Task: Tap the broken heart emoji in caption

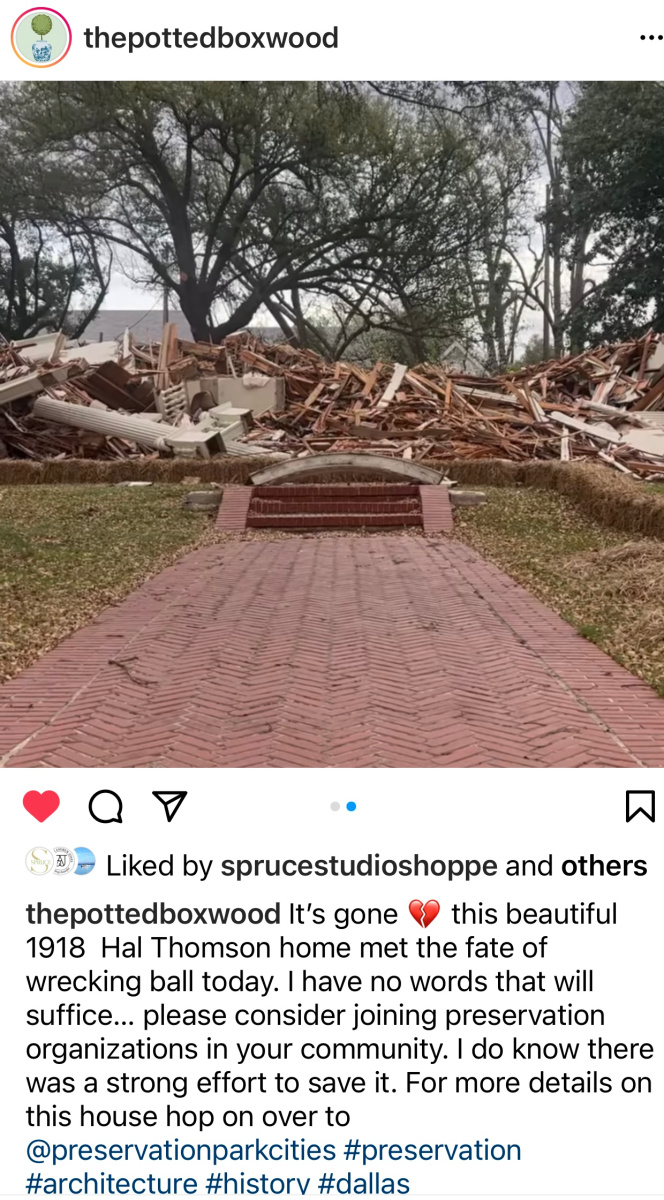Action: 424,914
